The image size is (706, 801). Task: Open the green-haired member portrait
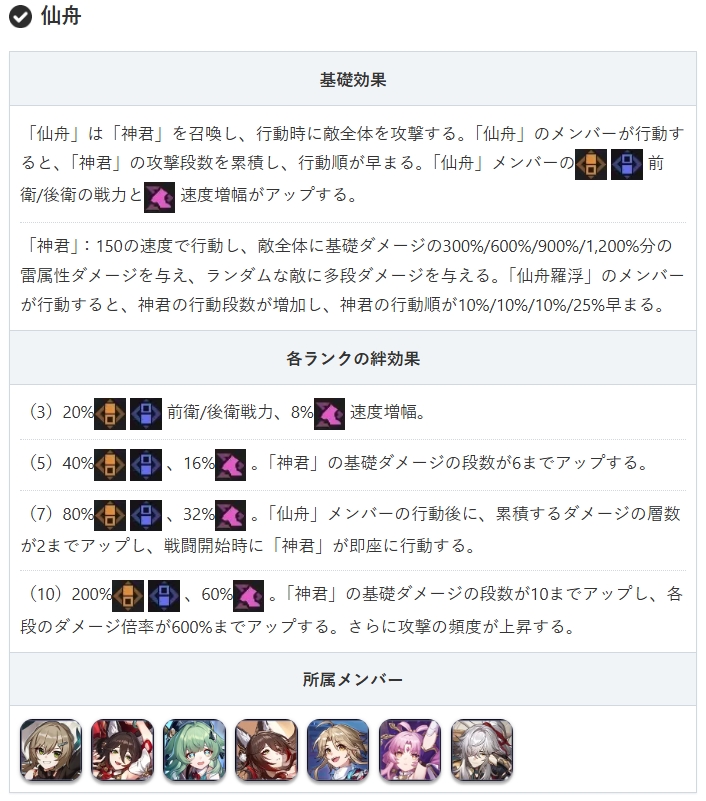tap(195, 750)
